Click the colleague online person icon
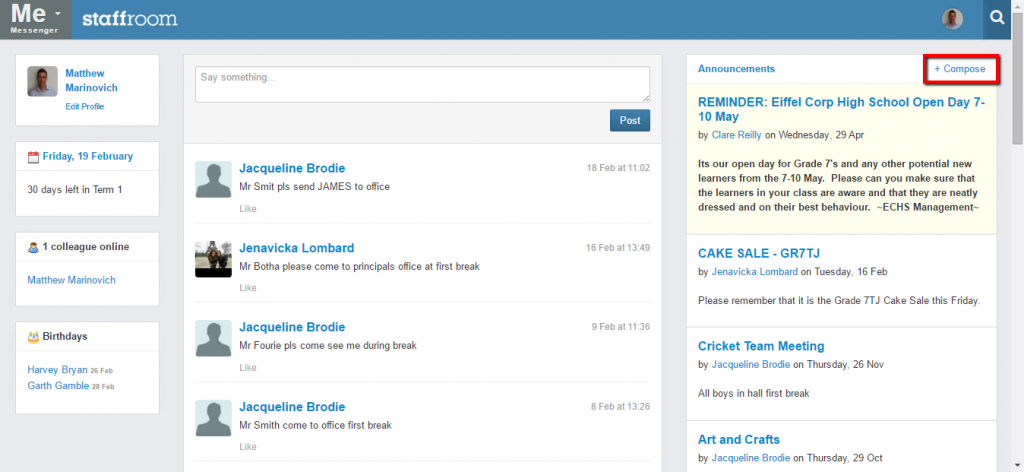 click(33, 247)
